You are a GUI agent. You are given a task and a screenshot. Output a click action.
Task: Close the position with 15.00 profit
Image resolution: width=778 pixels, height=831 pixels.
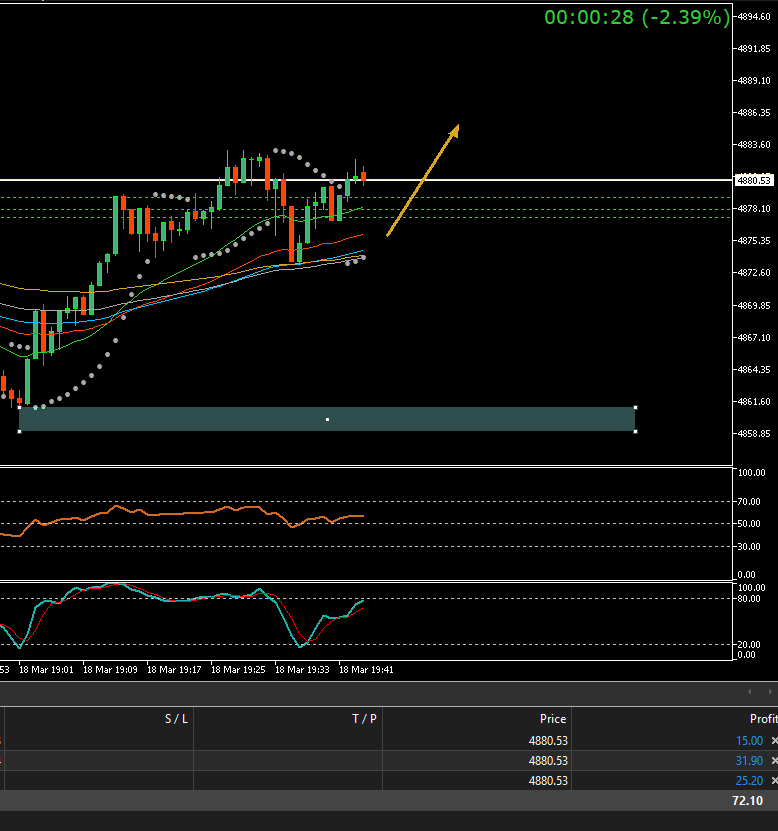[x=773, y=741]
